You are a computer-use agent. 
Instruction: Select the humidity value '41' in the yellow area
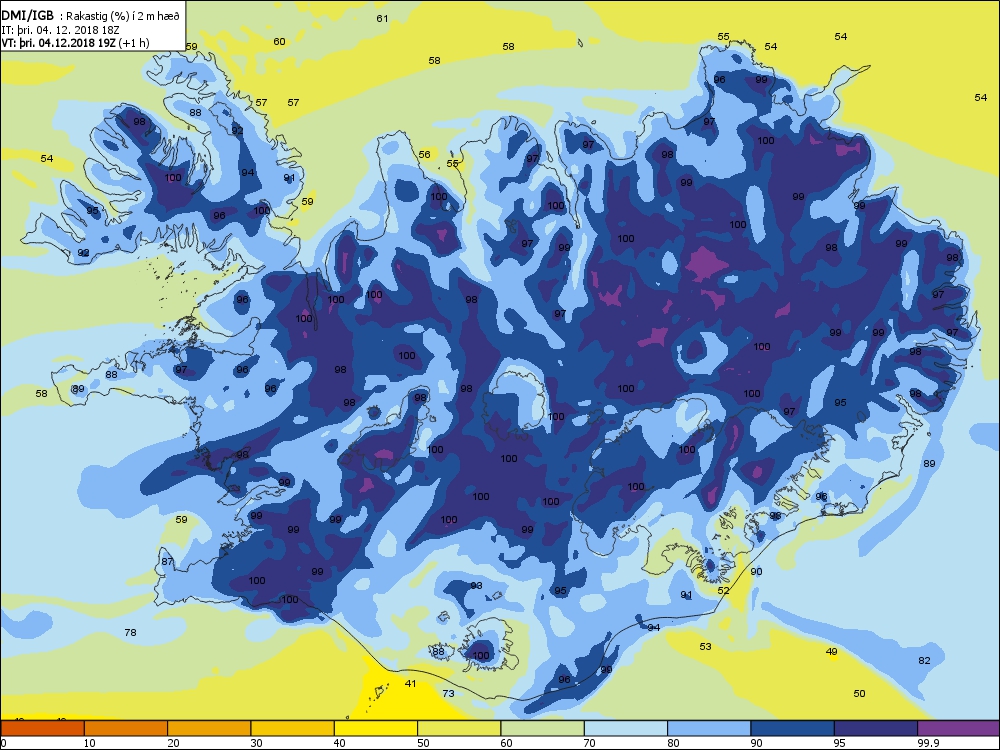coord(411,683)
